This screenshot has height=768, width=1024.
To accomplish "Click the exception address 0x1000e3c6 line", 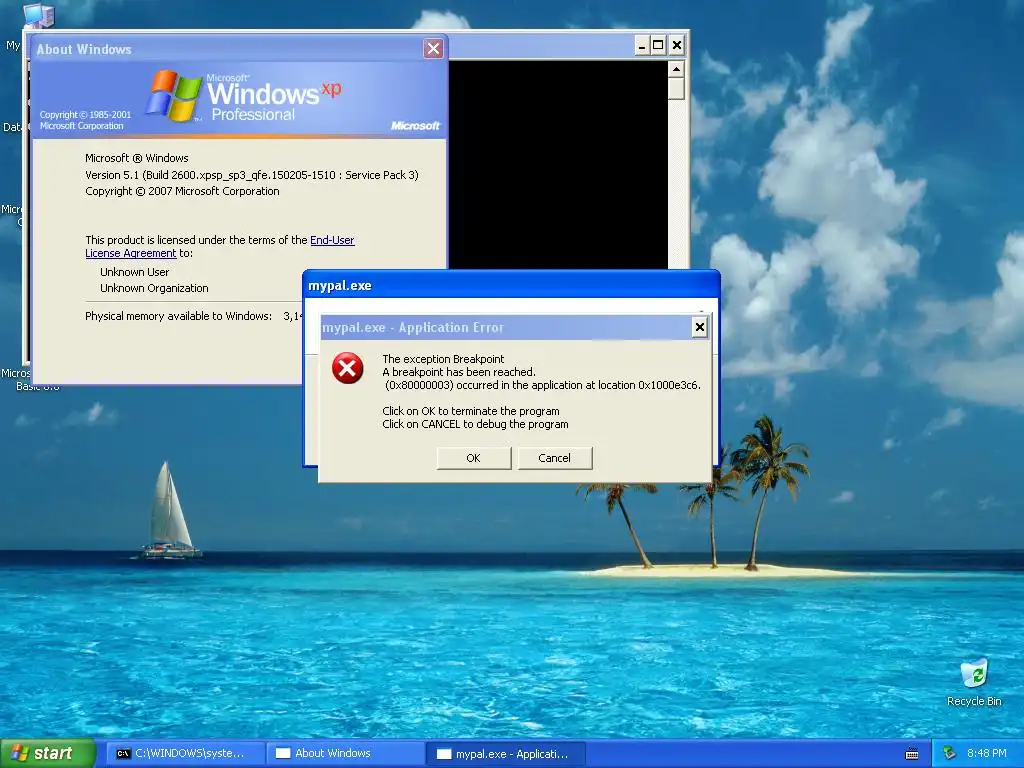I will [542, 385].
